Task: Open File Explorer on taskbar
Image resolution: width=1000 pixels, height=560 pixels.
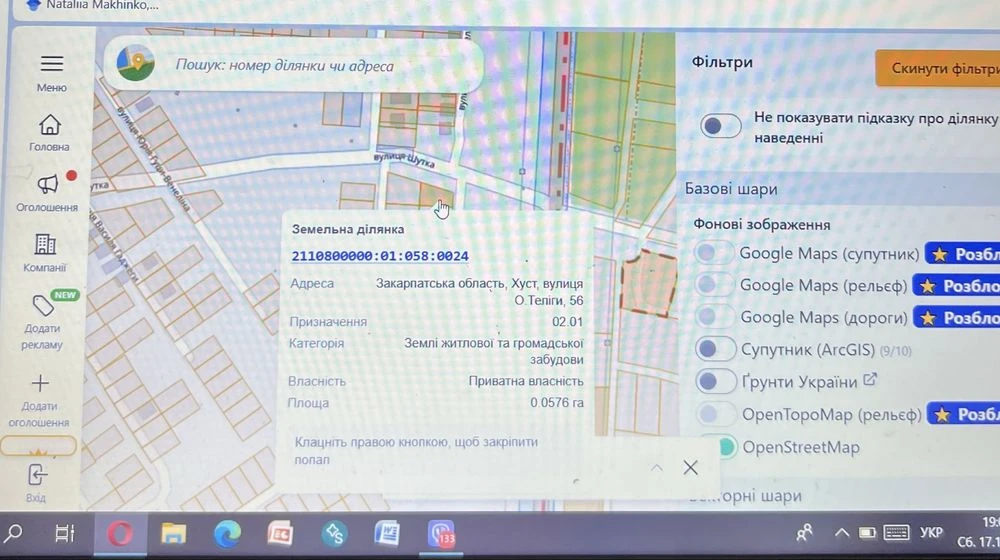Action: (173, 534)
